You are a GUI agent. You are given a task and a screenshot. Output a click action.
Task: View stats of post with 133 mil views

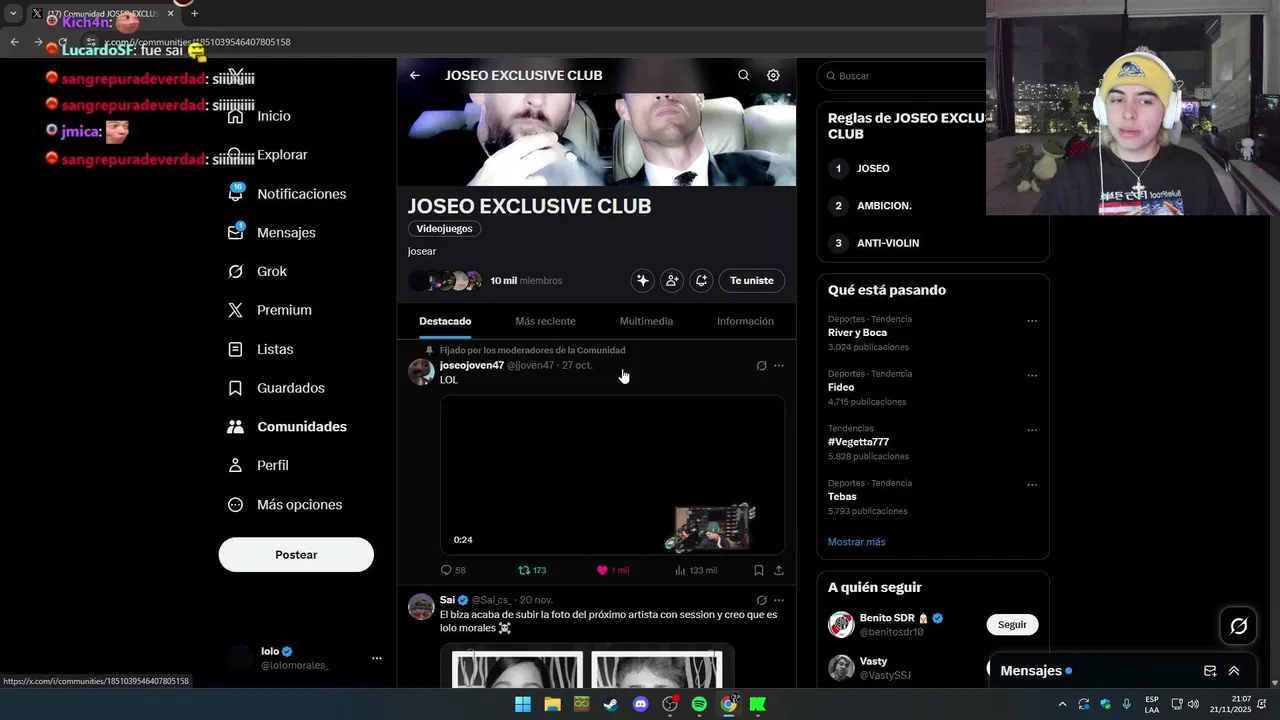[696, 570]
